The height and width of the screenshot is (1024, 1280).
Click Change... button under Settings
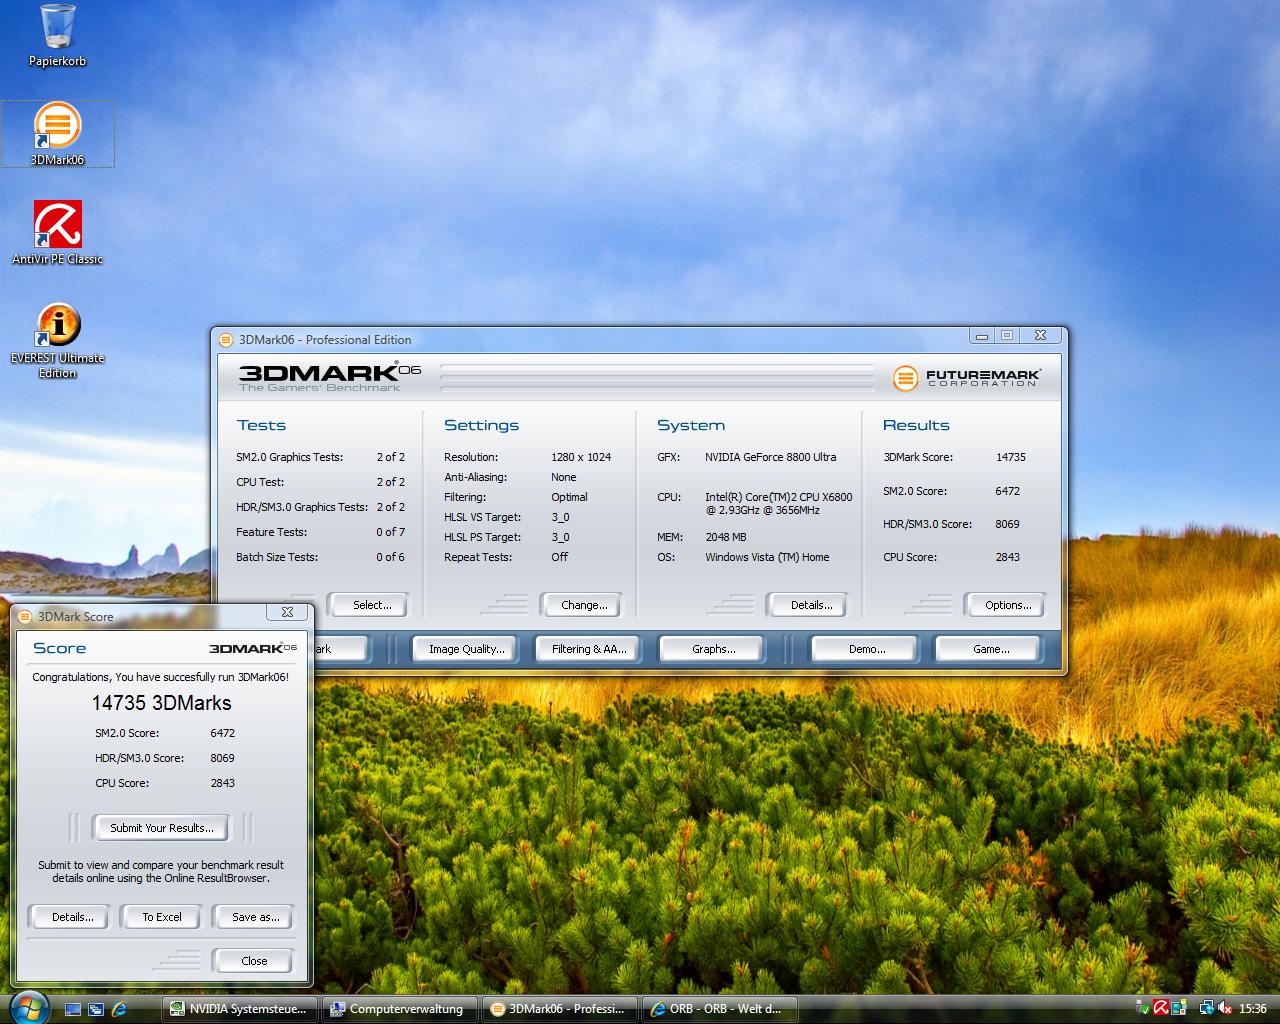pos(581,605)
